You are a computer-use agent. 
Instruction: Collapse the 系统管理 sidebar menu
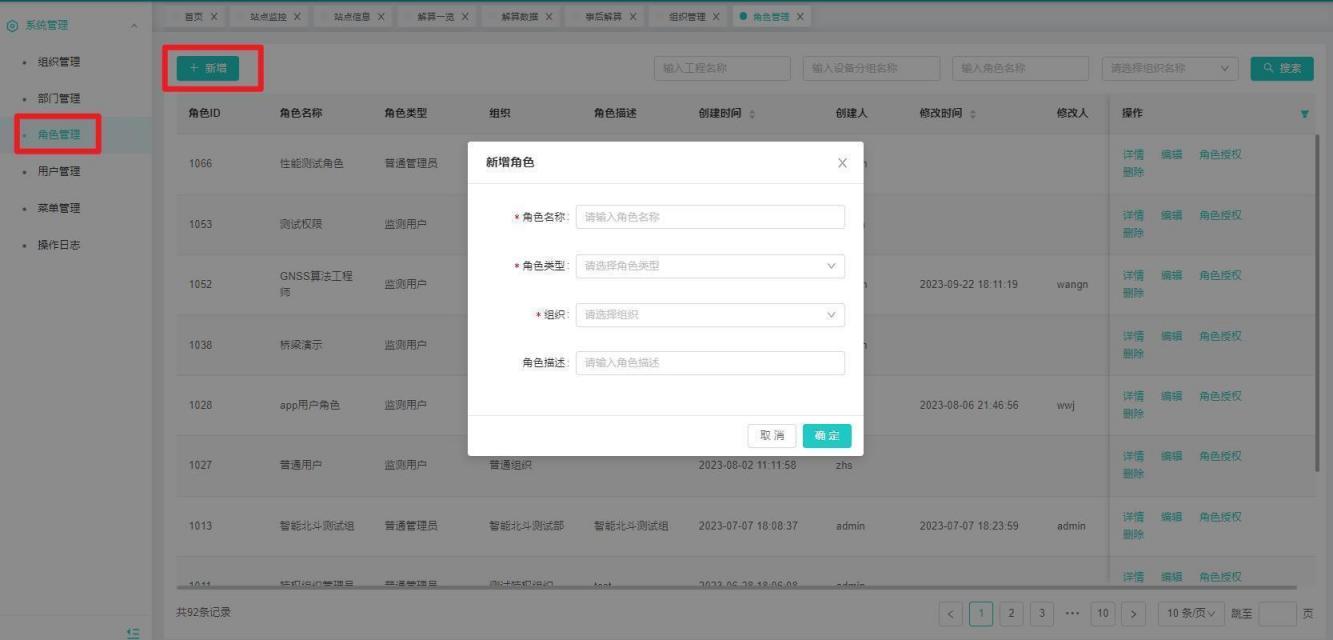click(135, 25)
